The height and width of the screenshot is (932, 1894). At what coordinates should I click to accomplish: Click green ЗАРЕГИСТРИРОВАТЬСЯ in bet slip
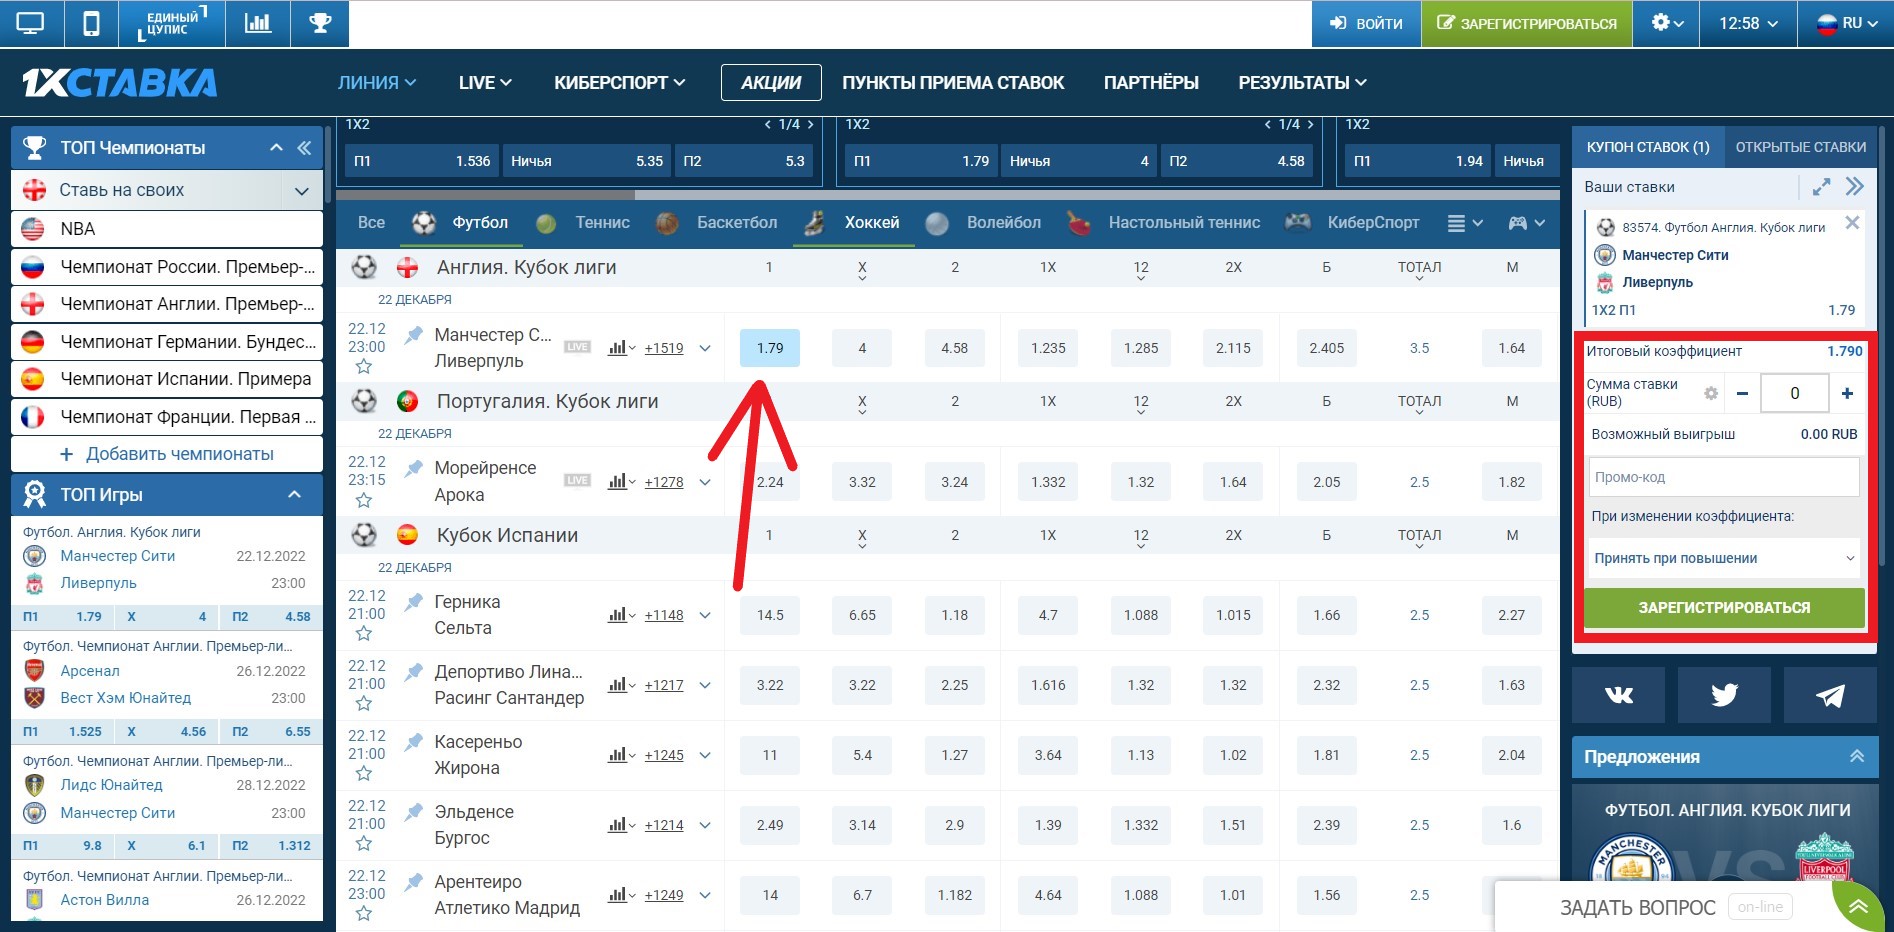1724,607
